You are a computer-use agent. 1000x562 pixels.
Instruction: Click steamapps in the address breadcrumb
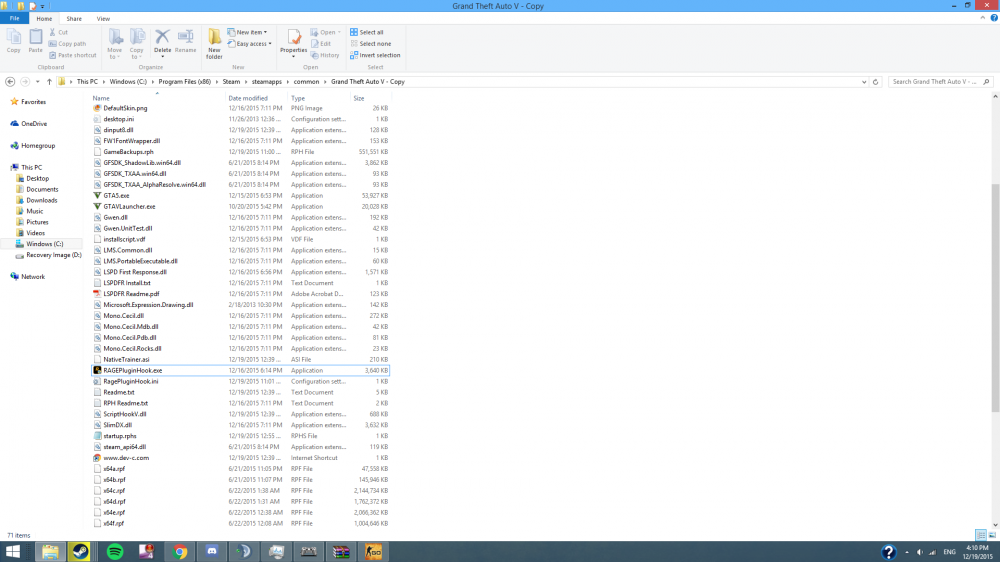[x=267, y=82]
